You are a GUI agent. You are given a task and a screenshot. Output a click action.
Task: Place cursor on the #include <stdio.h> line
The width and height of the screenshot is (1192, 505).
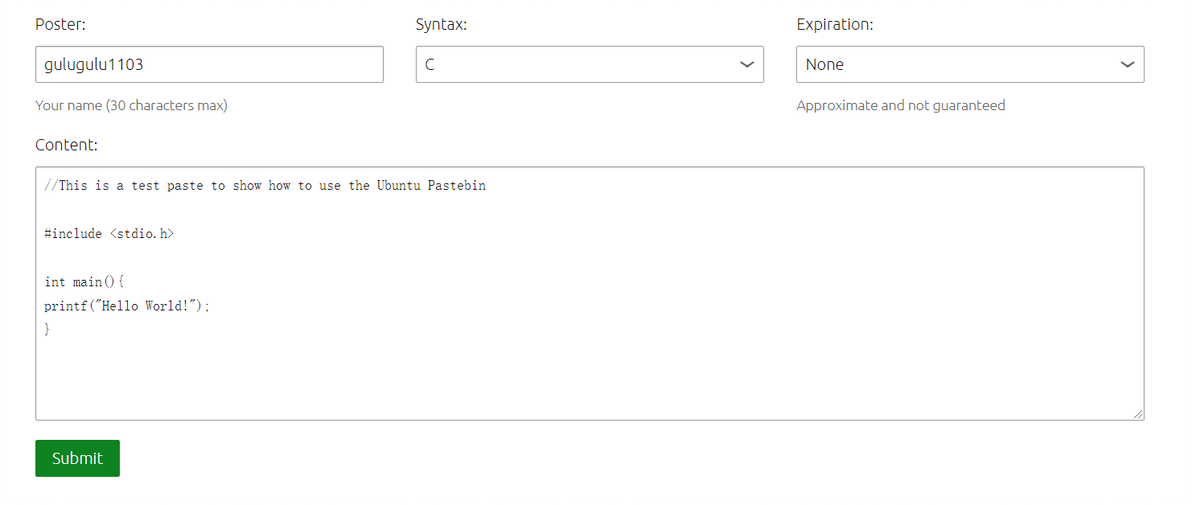click(110, 234)
